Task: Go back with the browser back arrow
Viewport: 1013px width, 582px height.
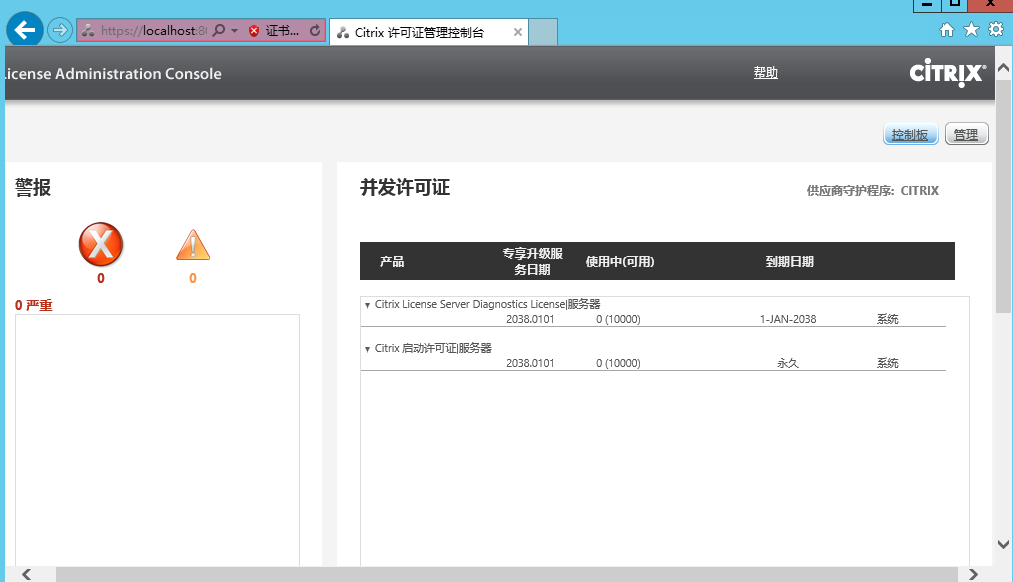Action: 25,30
